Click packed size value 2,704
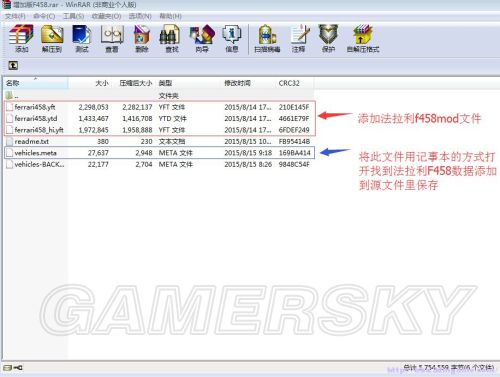Screen dimensions: 500x377 [x=144, y=164]
